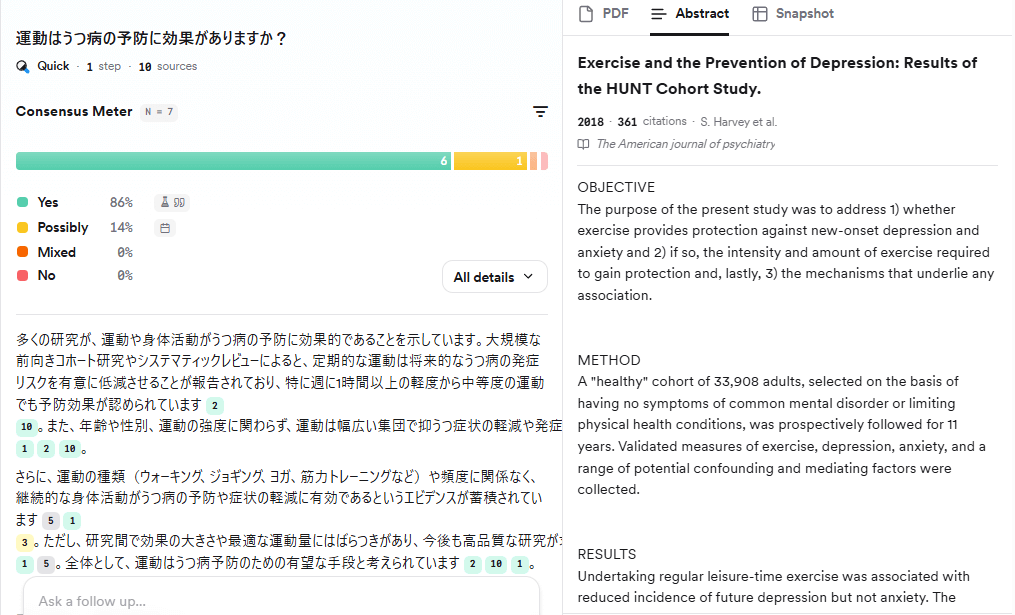1015x615 pixels.
Task: Click the red No legend dot
Action: click(23, 276)
